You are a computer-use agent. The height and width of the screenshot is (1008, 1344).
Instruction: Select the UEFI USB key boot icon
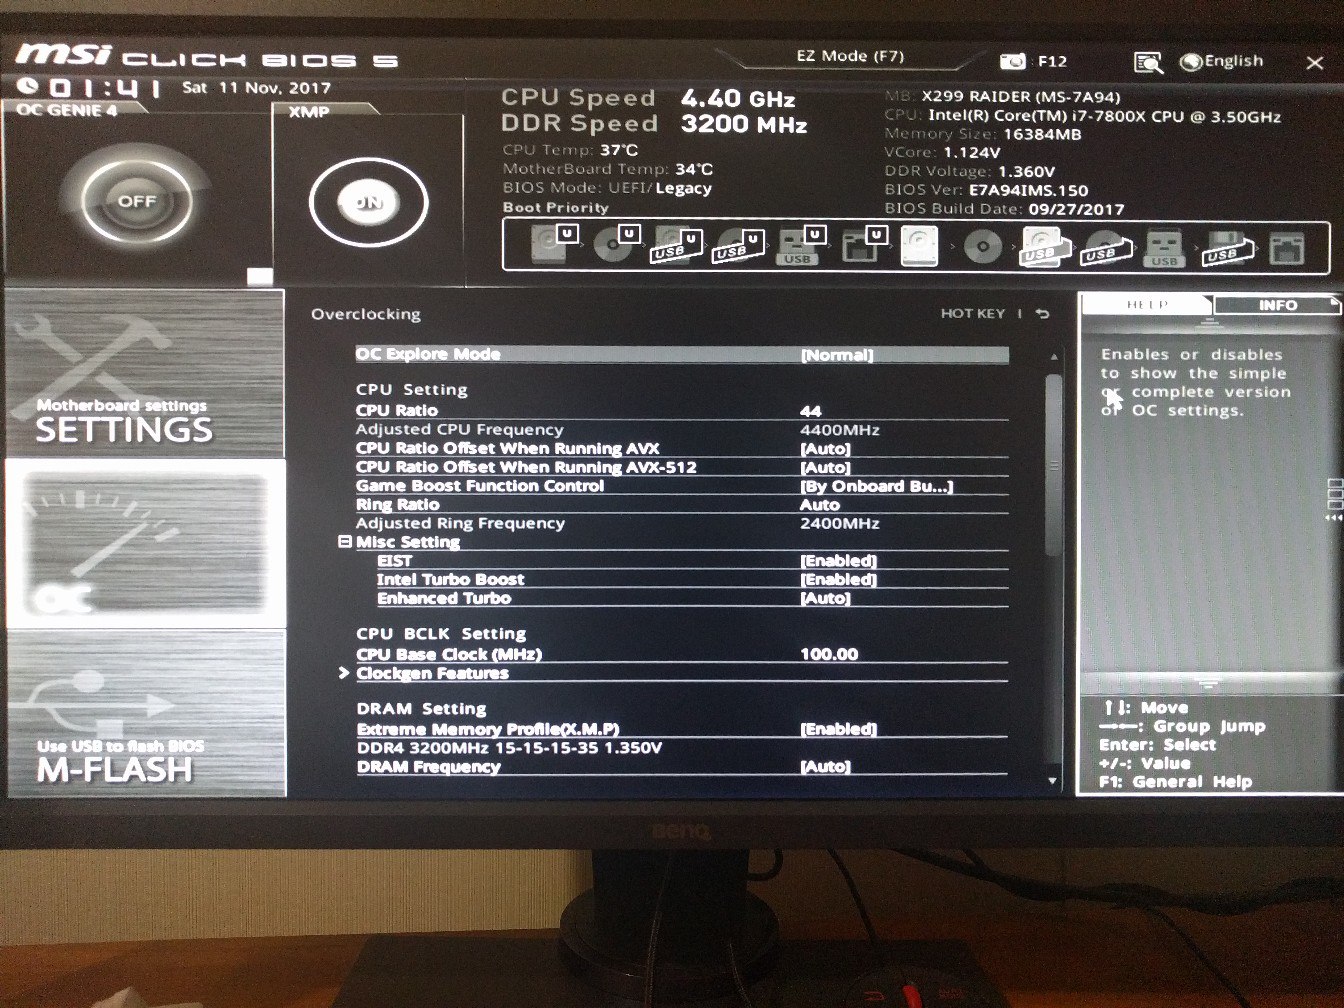tap(800, 245)
